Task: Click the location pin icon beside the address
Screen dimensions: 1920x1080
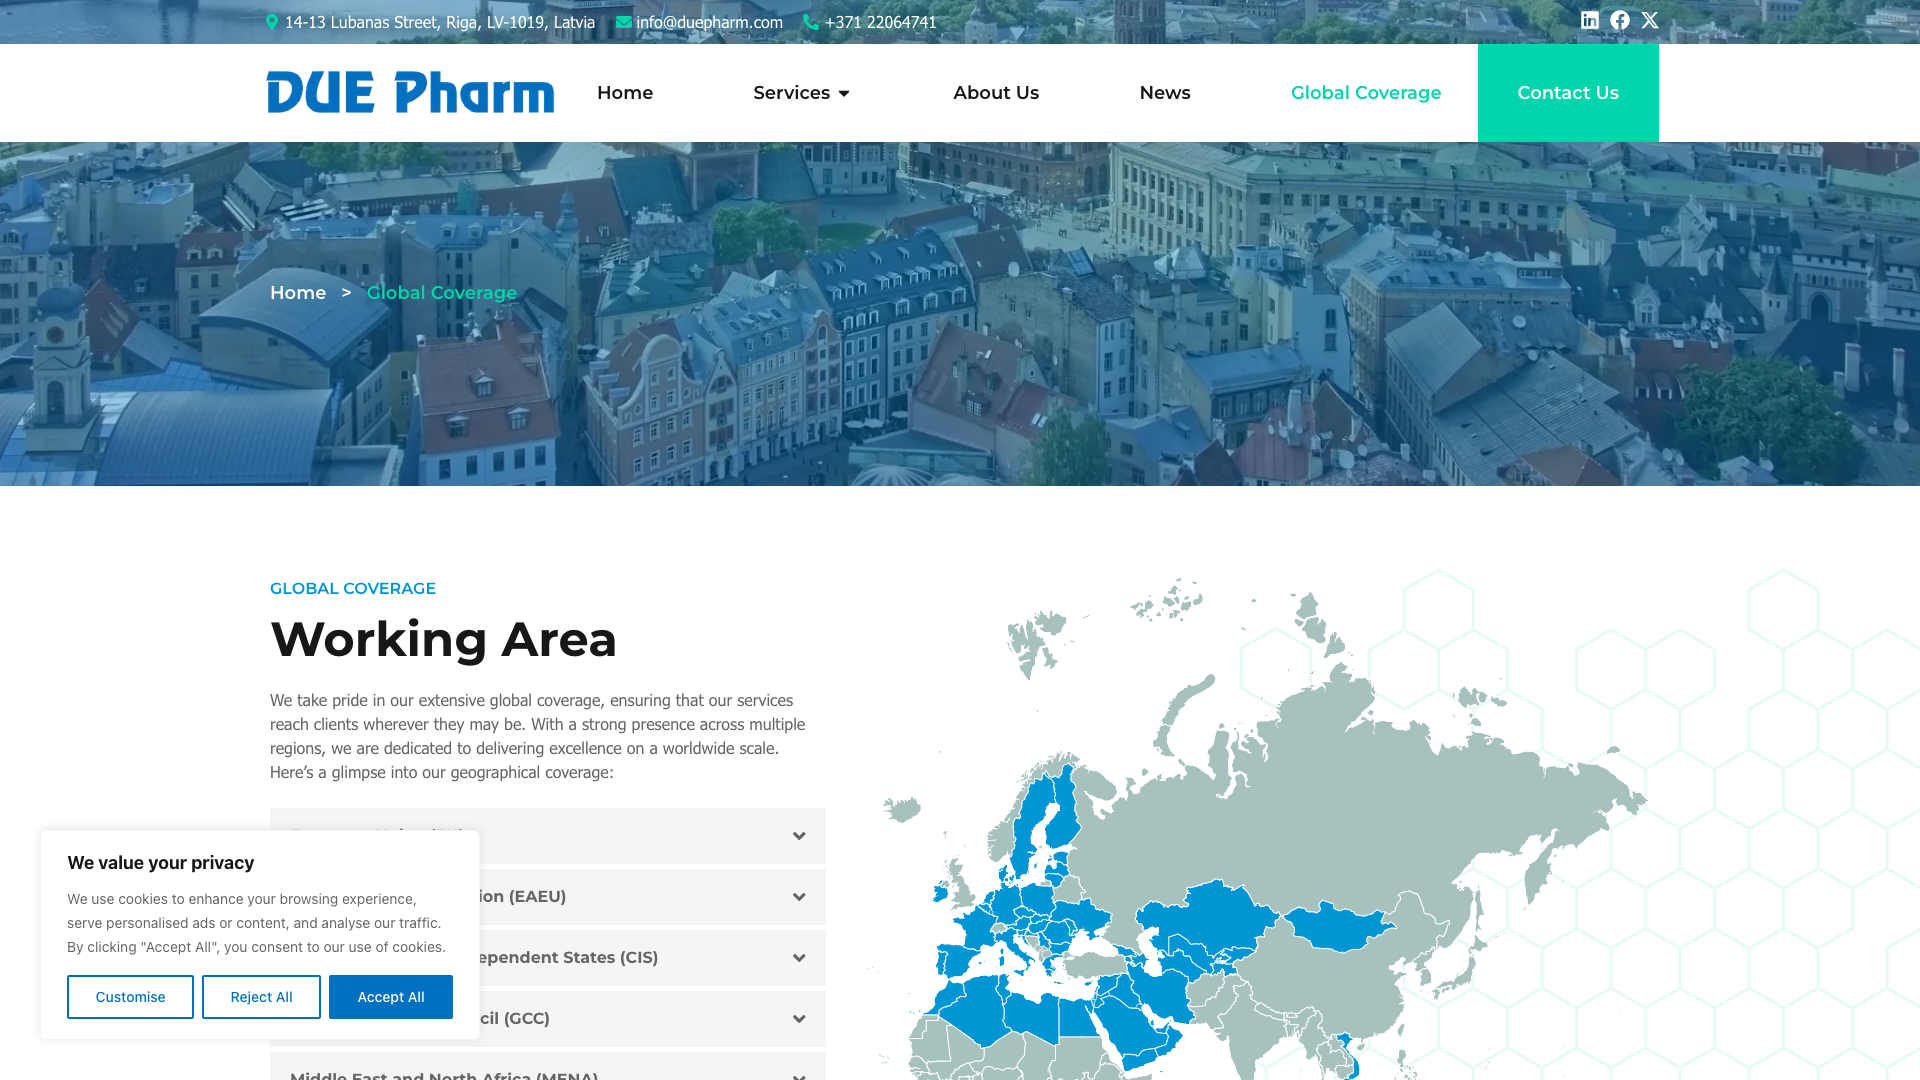Action: (272, 22)
